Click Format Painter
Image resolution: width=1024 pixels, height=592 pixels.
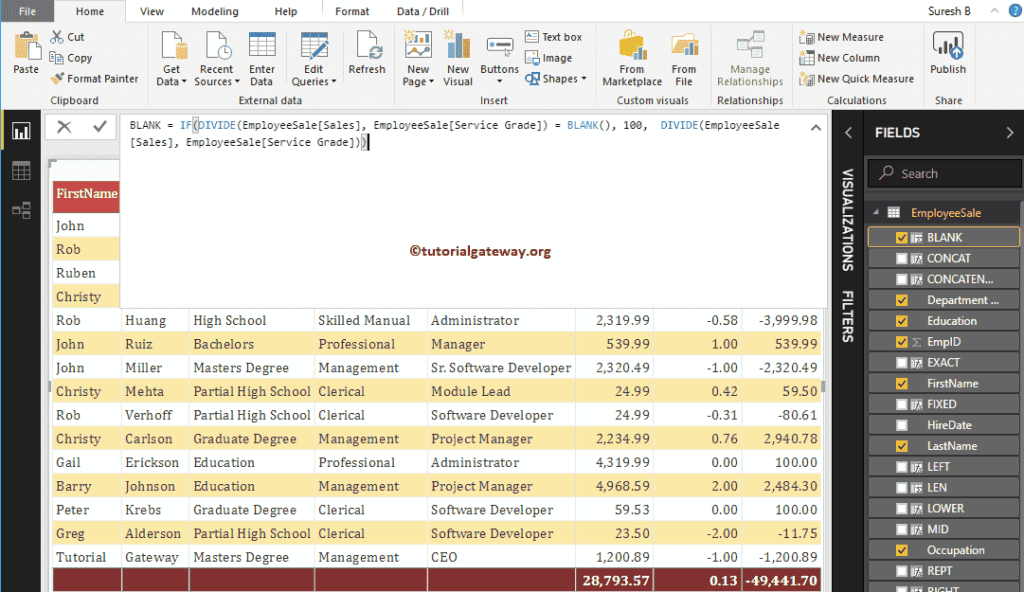coord(94,79)
